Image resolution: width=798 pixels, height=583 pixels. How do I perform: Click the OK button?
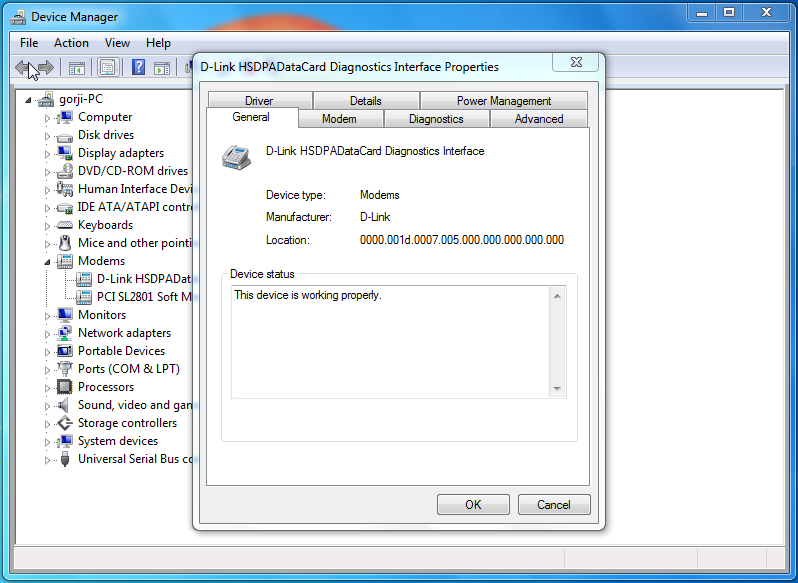point(473,505)
